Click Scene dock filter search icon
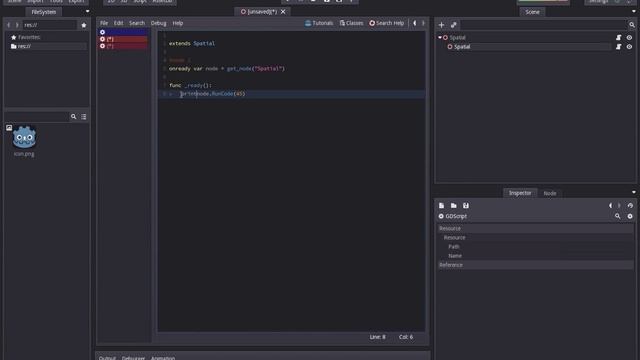 coord(632,25)
